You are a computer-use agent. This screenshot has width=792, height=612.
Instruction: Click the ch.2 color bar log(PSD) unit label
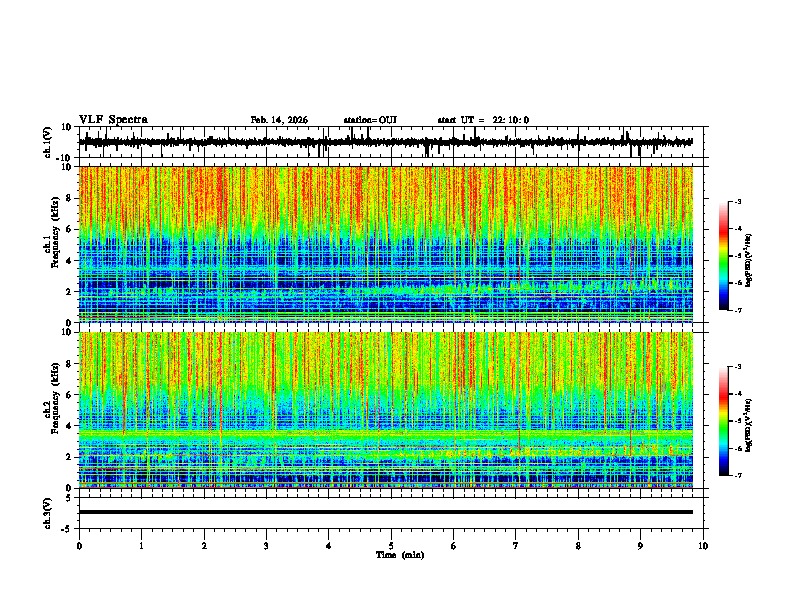(749, 425)
